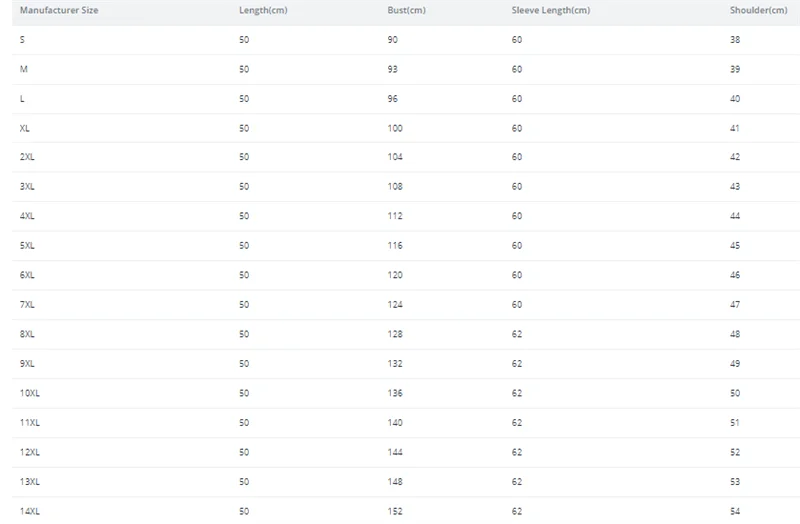Click the Shoulder(cm) column header
800x524 pixels.
(759, 10)
